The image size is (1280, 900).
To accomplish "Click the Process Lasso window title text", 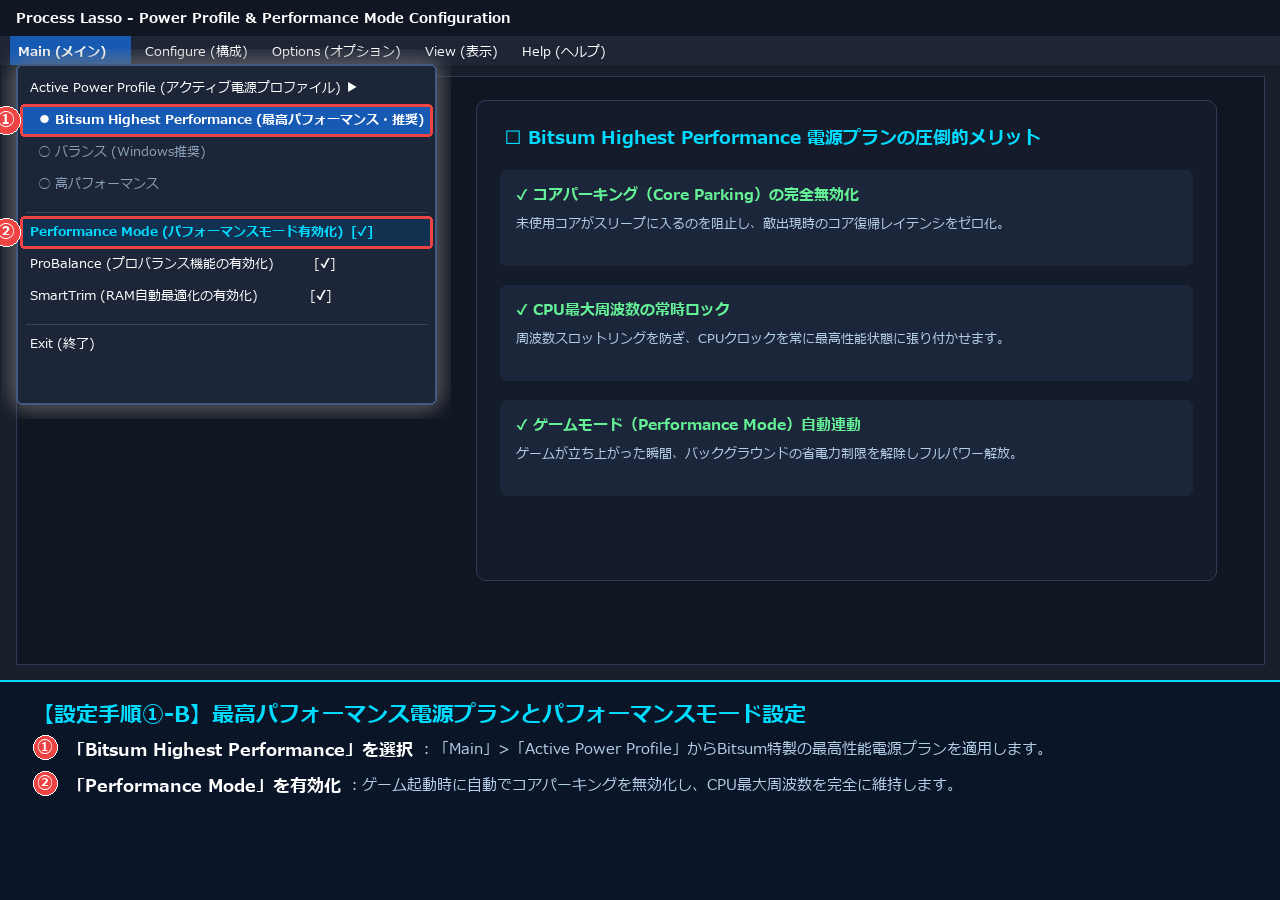I will tap(263, 18).
